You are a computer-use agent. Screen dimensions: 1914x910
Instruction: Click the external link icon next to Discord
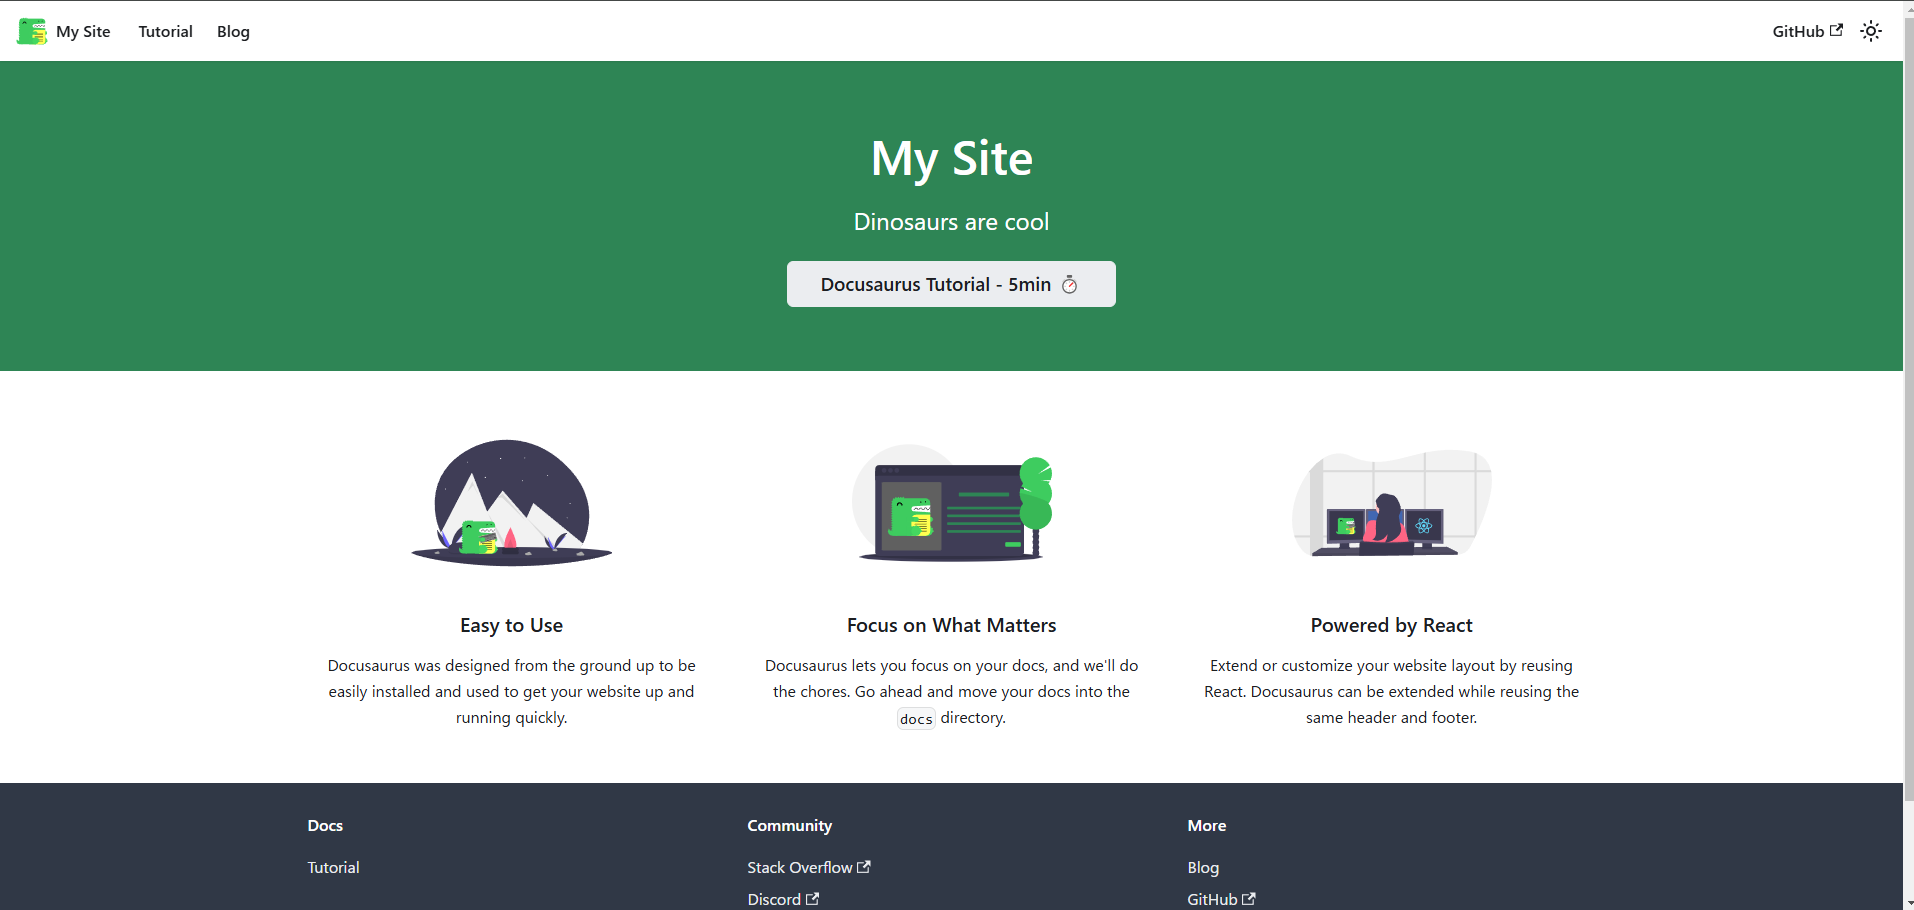point(812,898)
